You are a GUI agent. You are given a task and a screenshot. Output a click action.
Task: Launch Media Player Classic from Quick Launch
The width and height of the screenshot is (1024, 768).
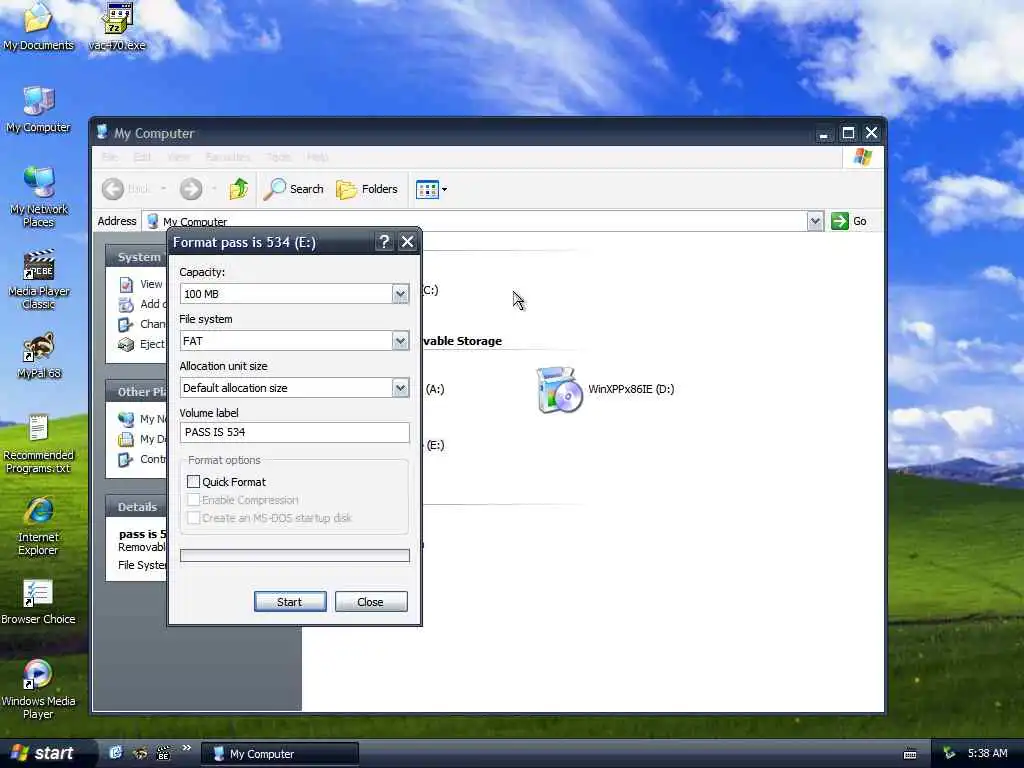tap(163, 753)
